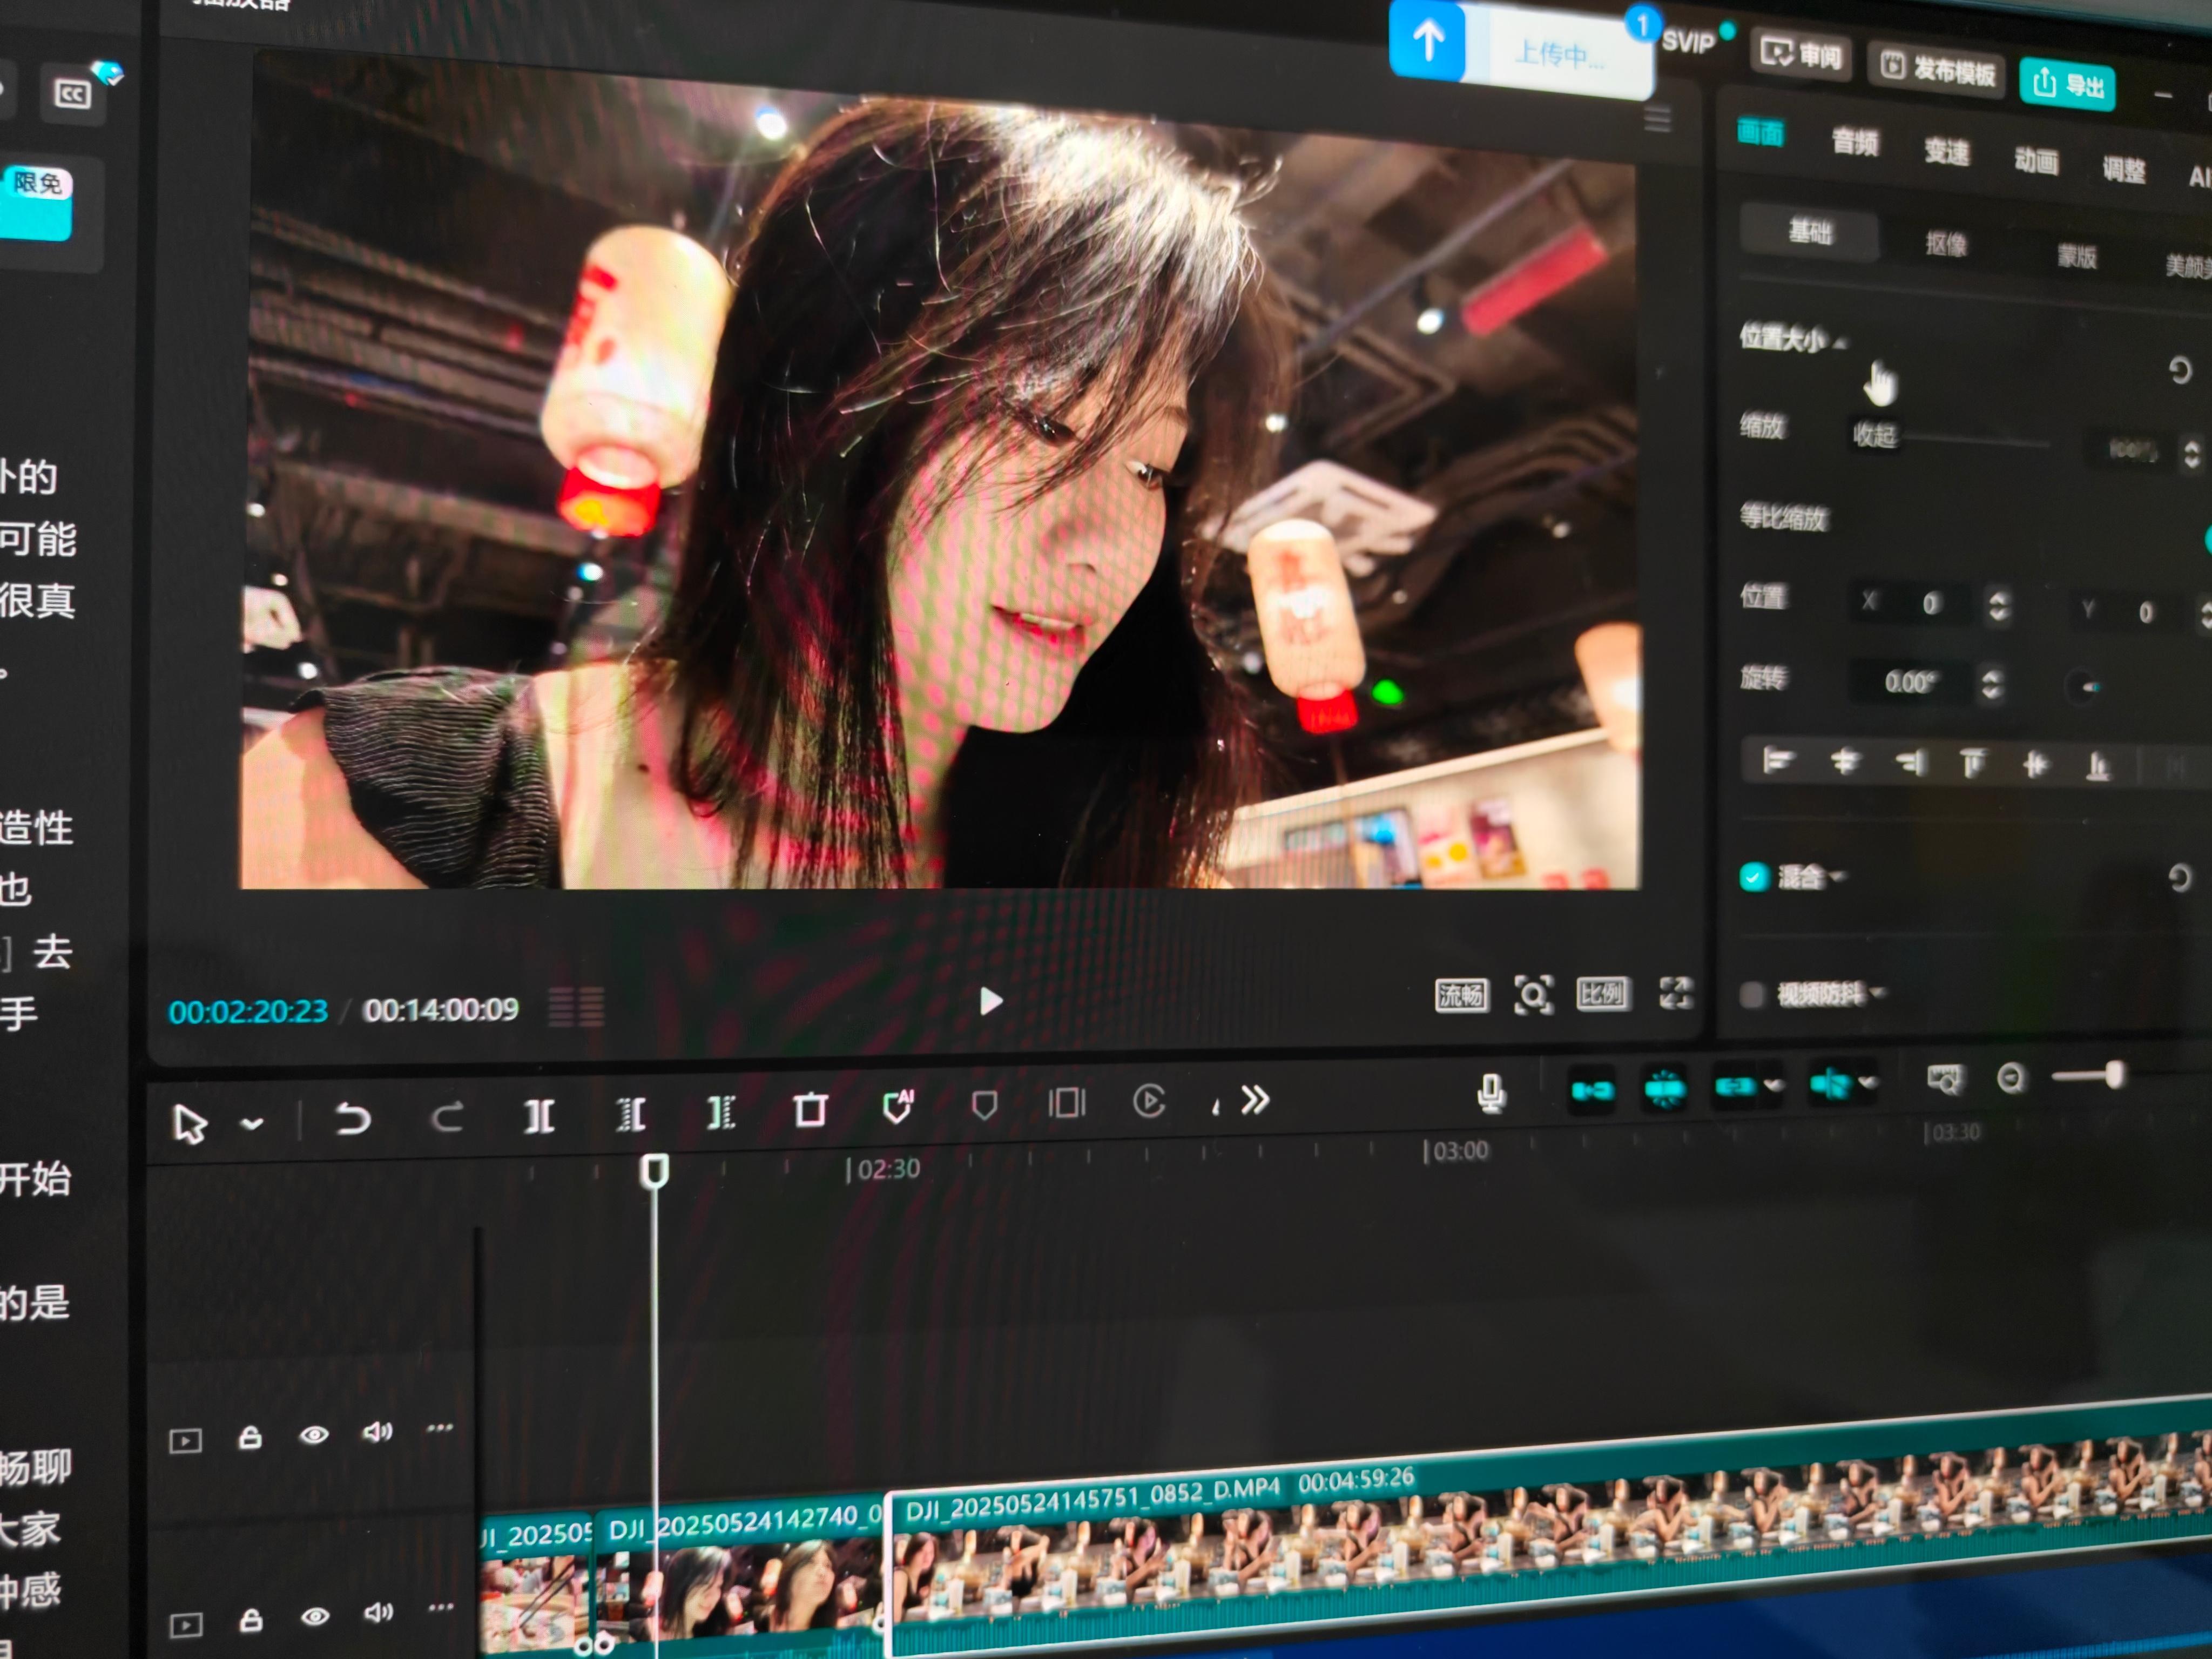The image size is (2212, 1659).
Task: Toggle auto snapping in timeline
Action: 1665,1088
